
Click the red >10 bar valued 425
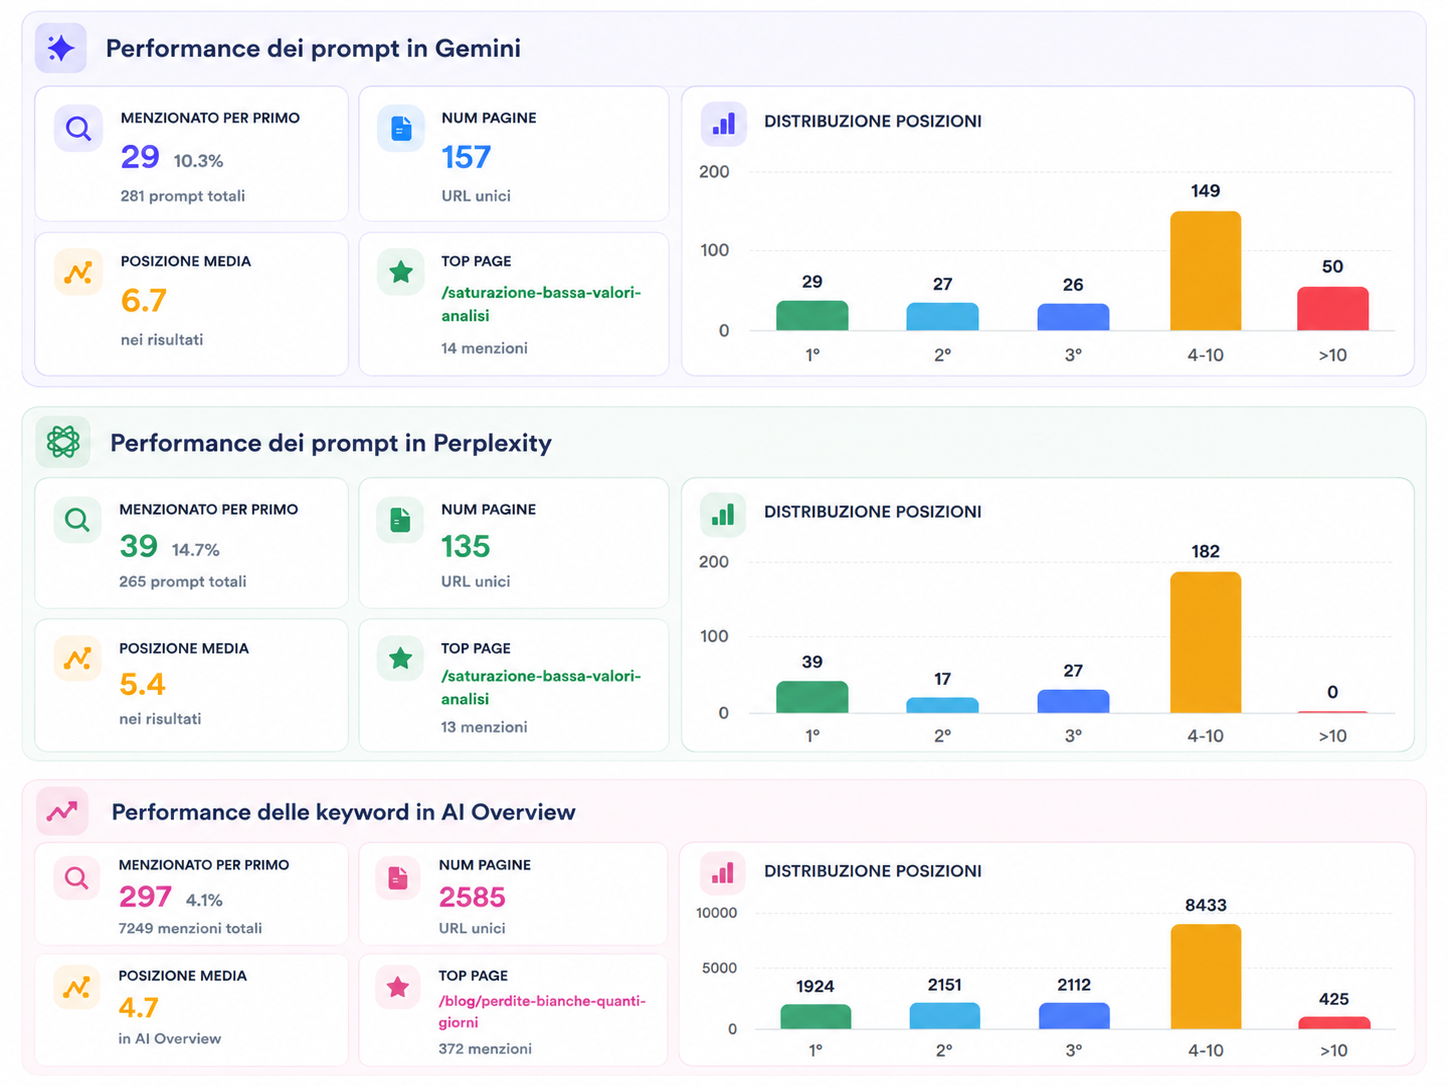(x=1334, y=1023)
